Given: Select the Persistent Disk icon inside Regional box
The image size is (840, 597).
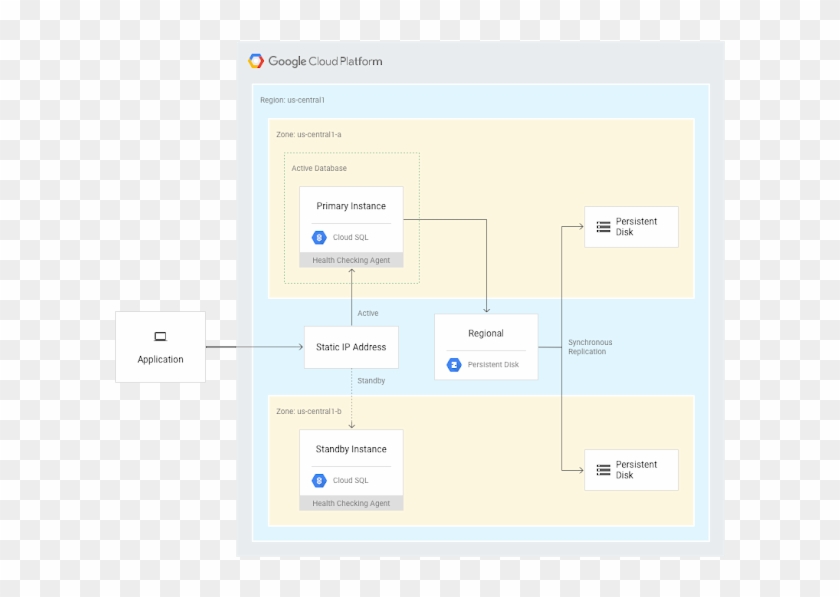Looking at the screenshot, I should pyautogui.click(x=452, y=364).
